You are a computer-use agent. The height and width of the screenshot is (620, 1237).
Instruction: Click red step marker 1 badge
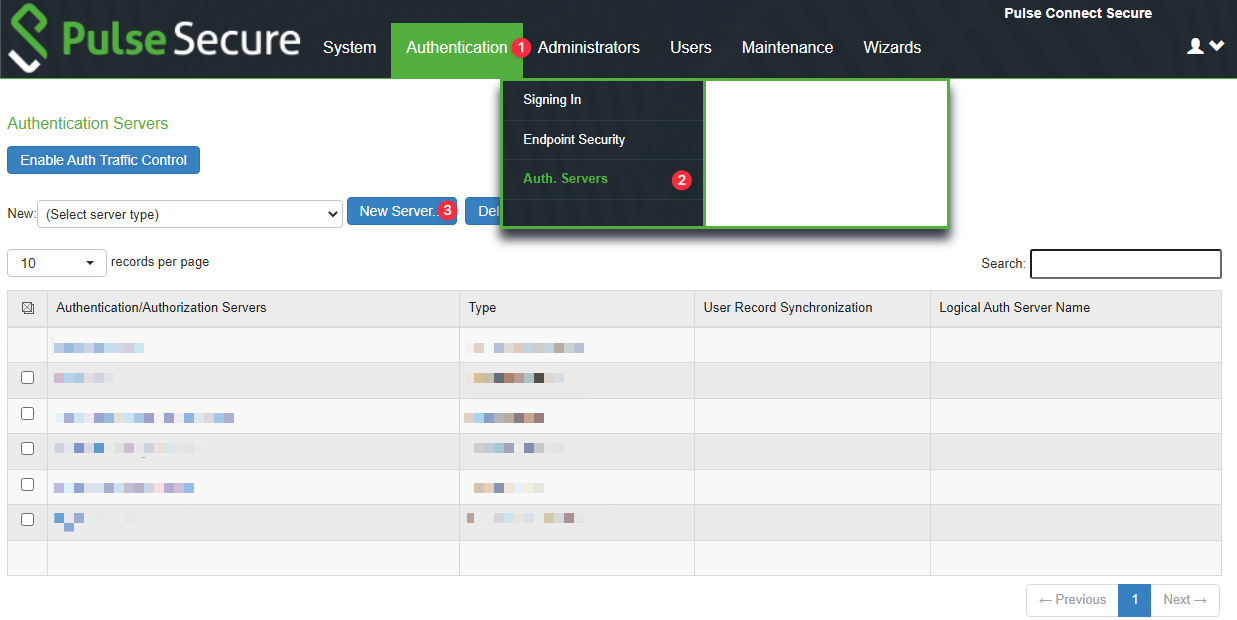(x=520, y=47)
